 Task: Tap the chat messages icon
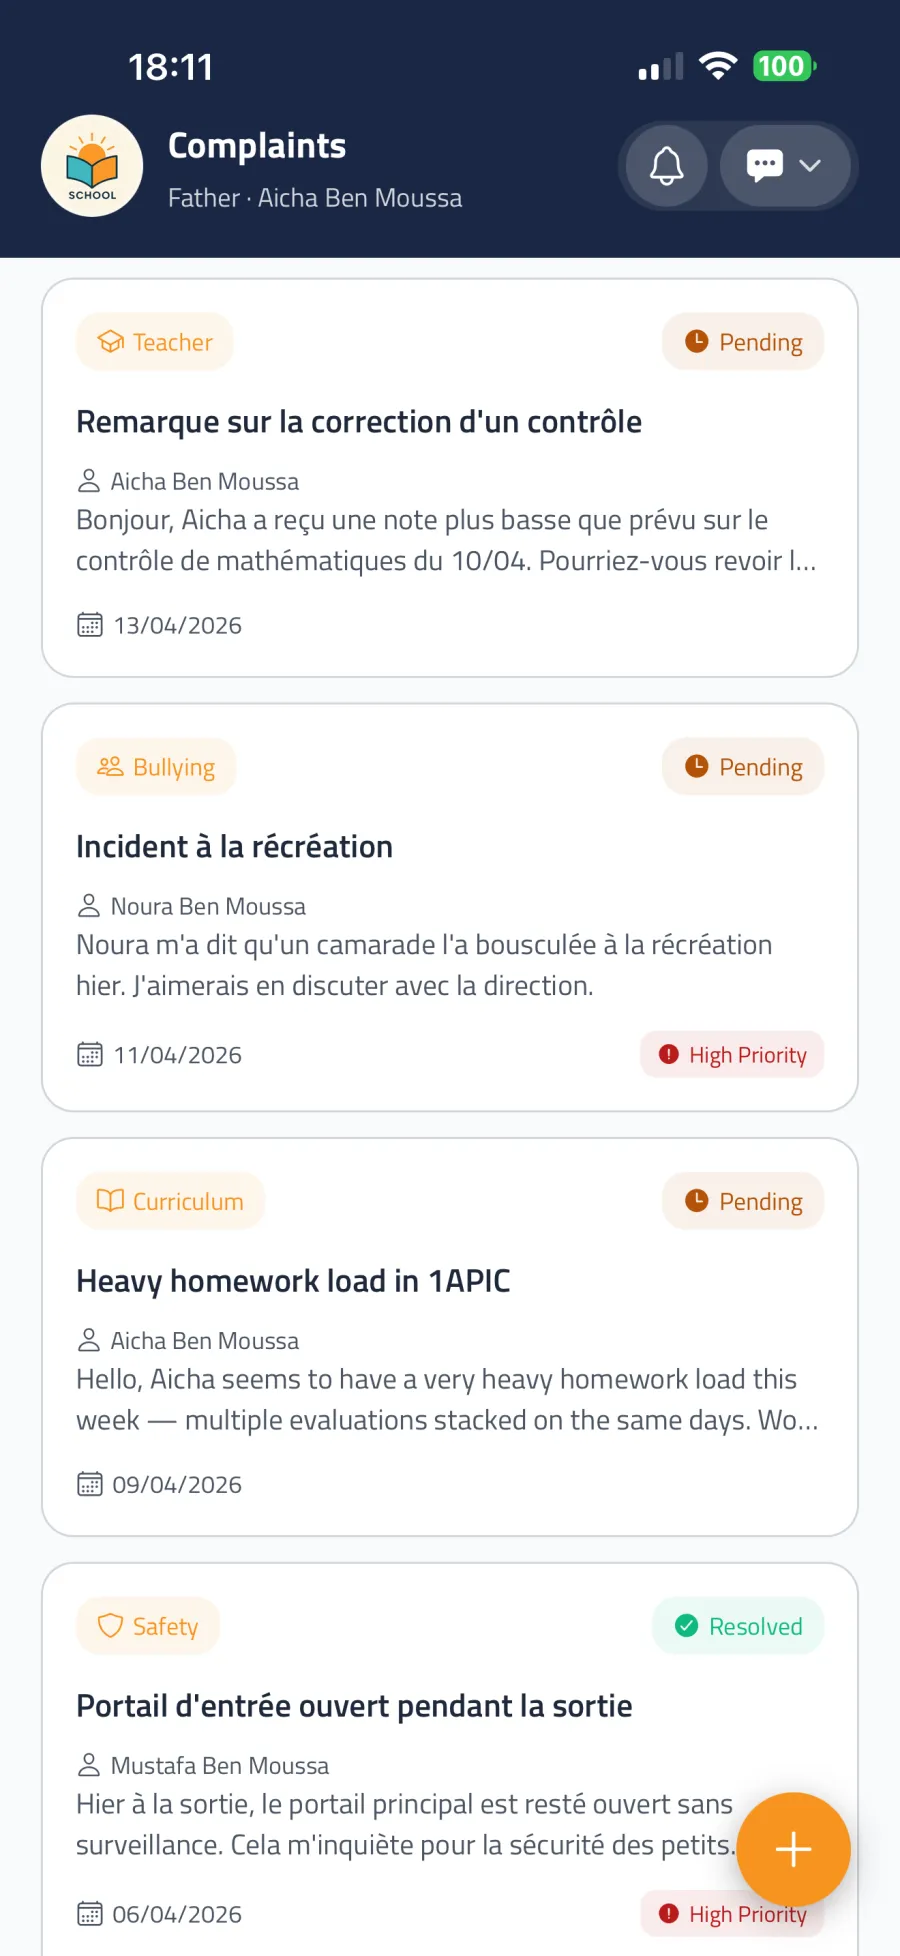[x=765, y=166]
